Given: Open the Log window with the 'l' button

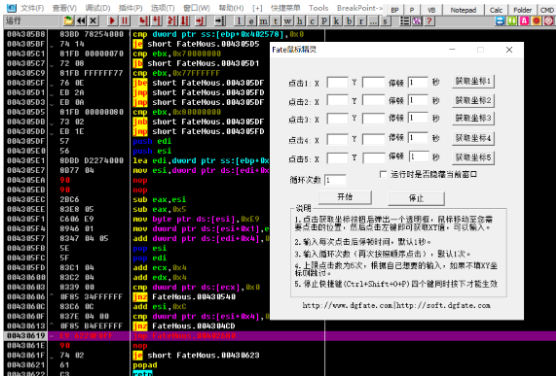Looking at the screenshot, I should (x=239, y=21).
